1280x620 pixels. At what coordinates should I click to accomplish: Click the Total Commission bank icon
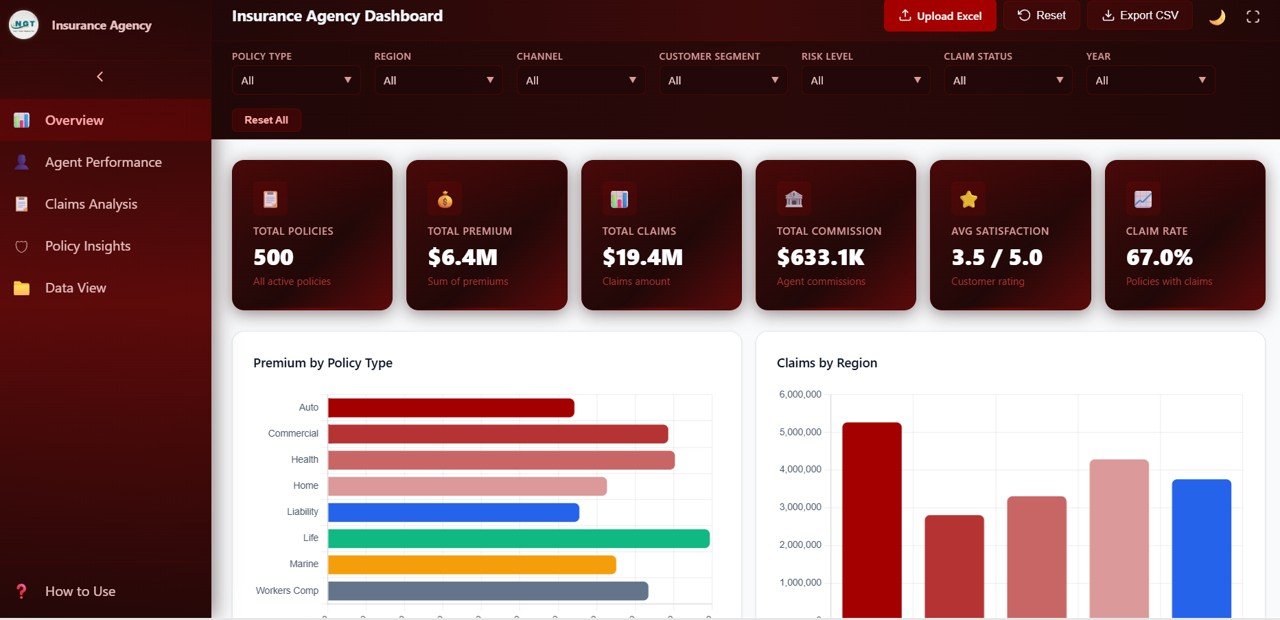coord(794,199)
